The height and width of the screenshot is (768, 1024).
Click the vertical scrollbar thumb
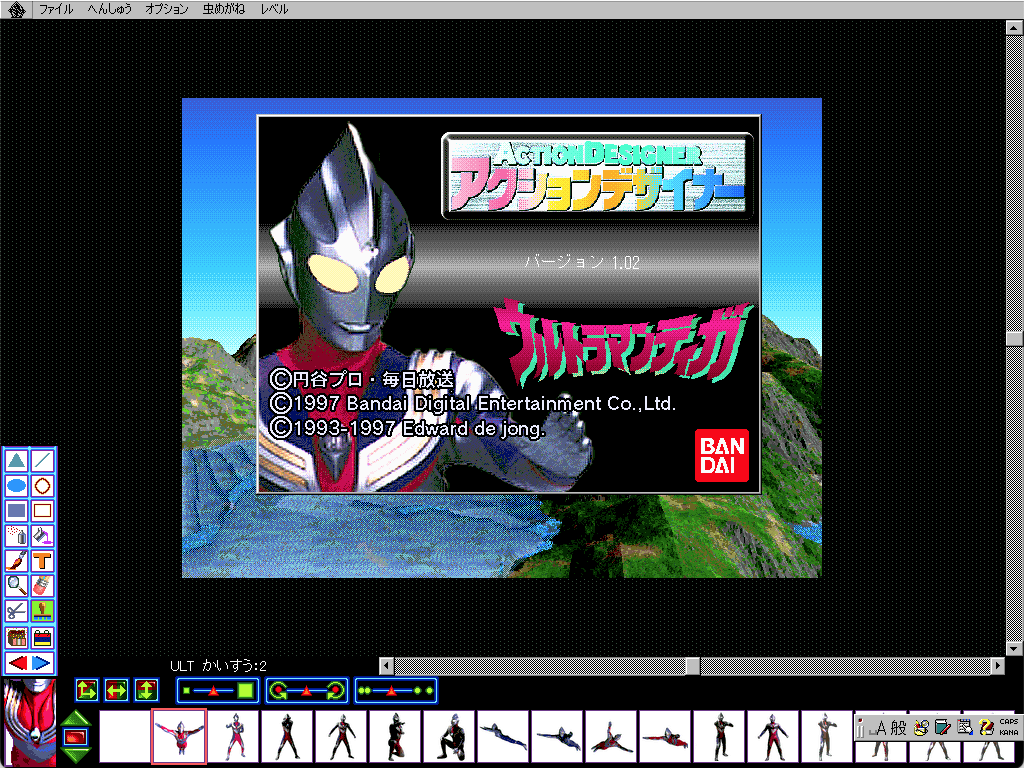1014,338
